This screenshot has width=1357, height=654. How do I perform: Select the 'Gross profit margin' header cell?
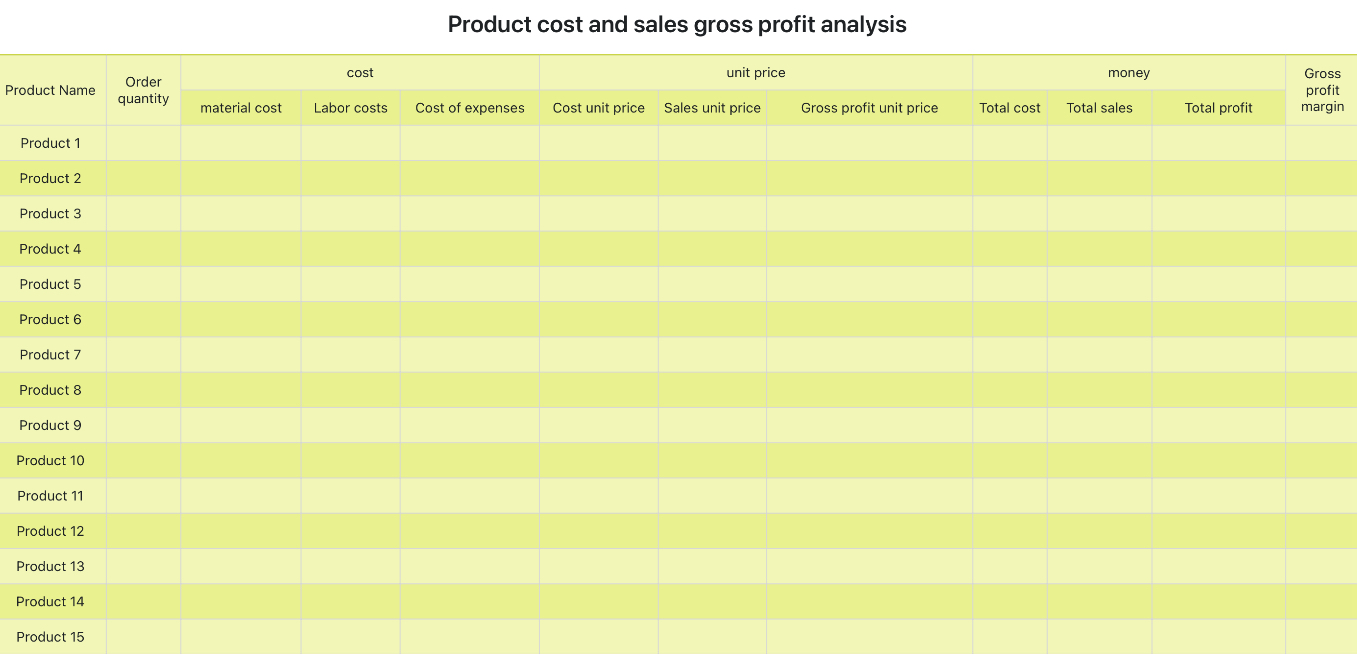click(1322, 90)
